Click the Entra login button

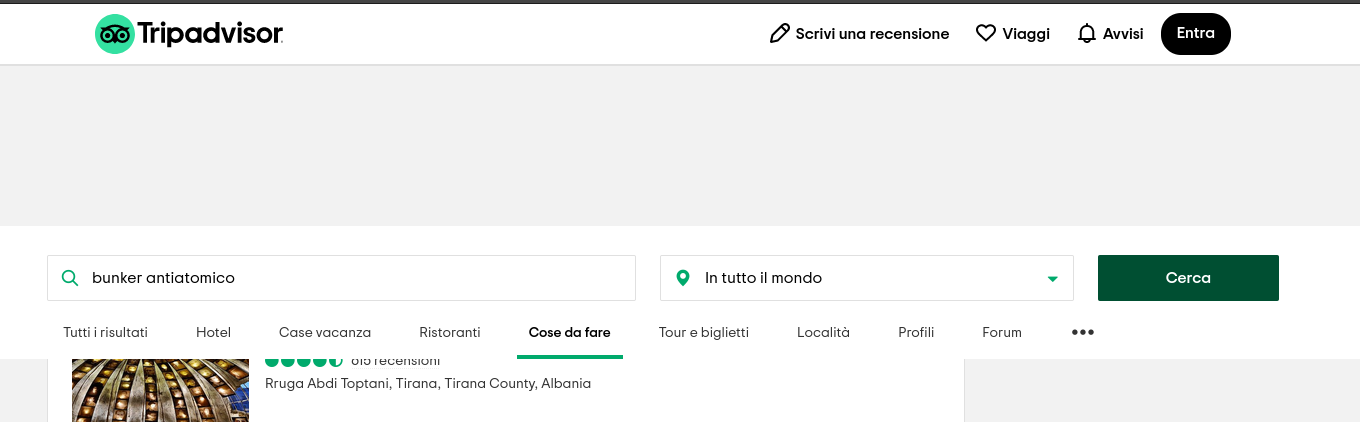(x=1196, y=34)
